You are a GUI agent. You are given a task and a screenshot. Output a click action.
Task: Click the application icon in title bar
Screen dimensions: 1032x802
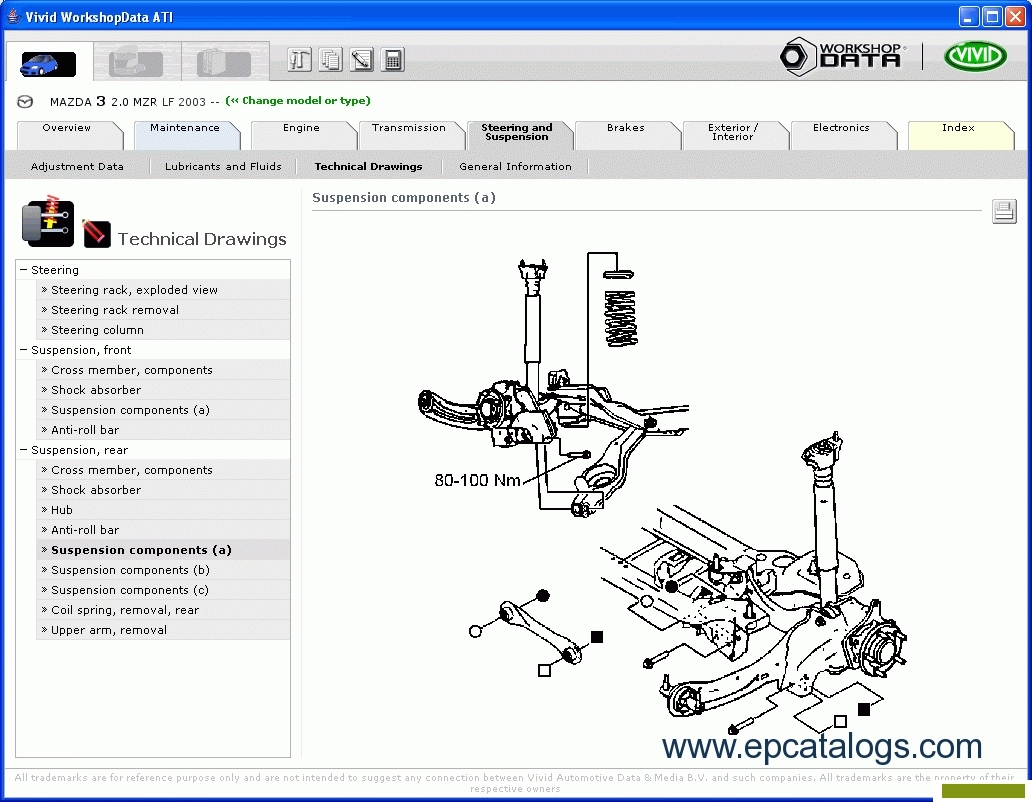click(x=13, y=16)
